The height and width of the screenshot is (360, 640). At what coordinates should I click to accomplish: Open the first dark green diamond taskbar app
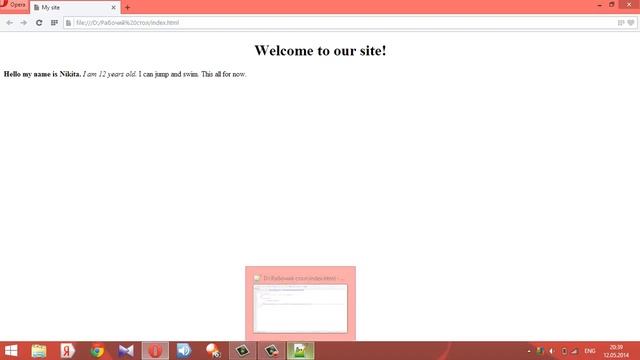tap(242, 351)
